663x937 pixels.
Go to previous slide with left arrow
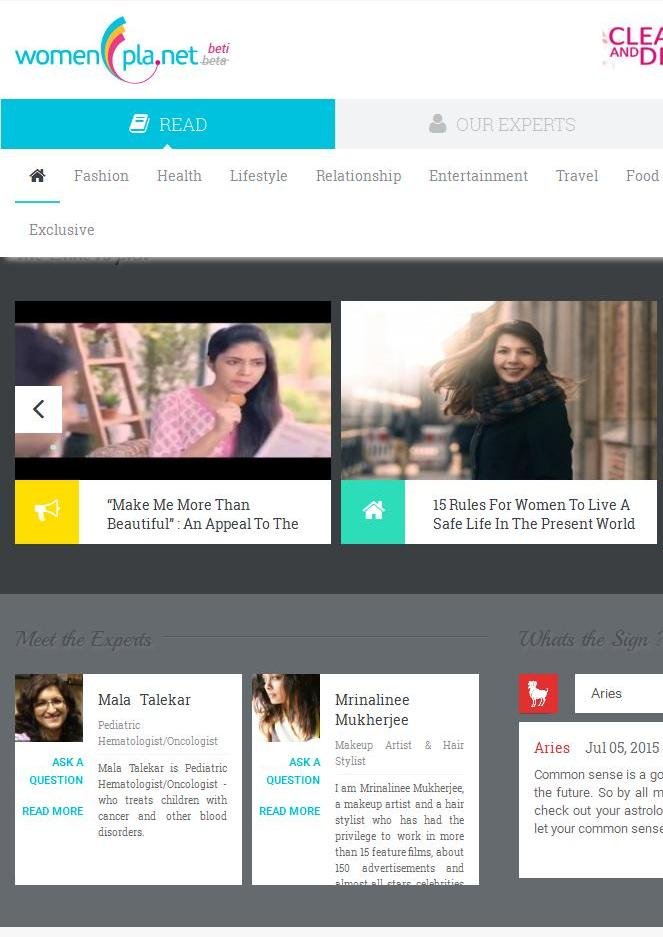[38, 409]
